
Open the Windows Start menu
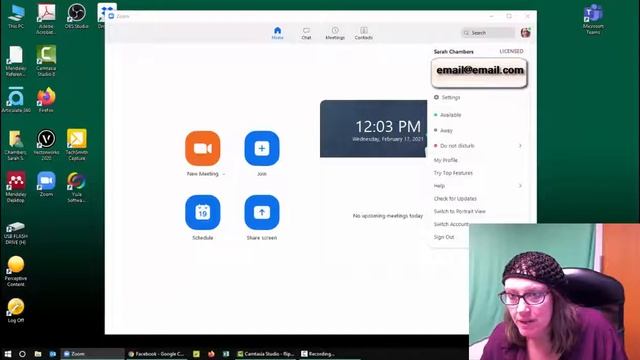point(8,354)
